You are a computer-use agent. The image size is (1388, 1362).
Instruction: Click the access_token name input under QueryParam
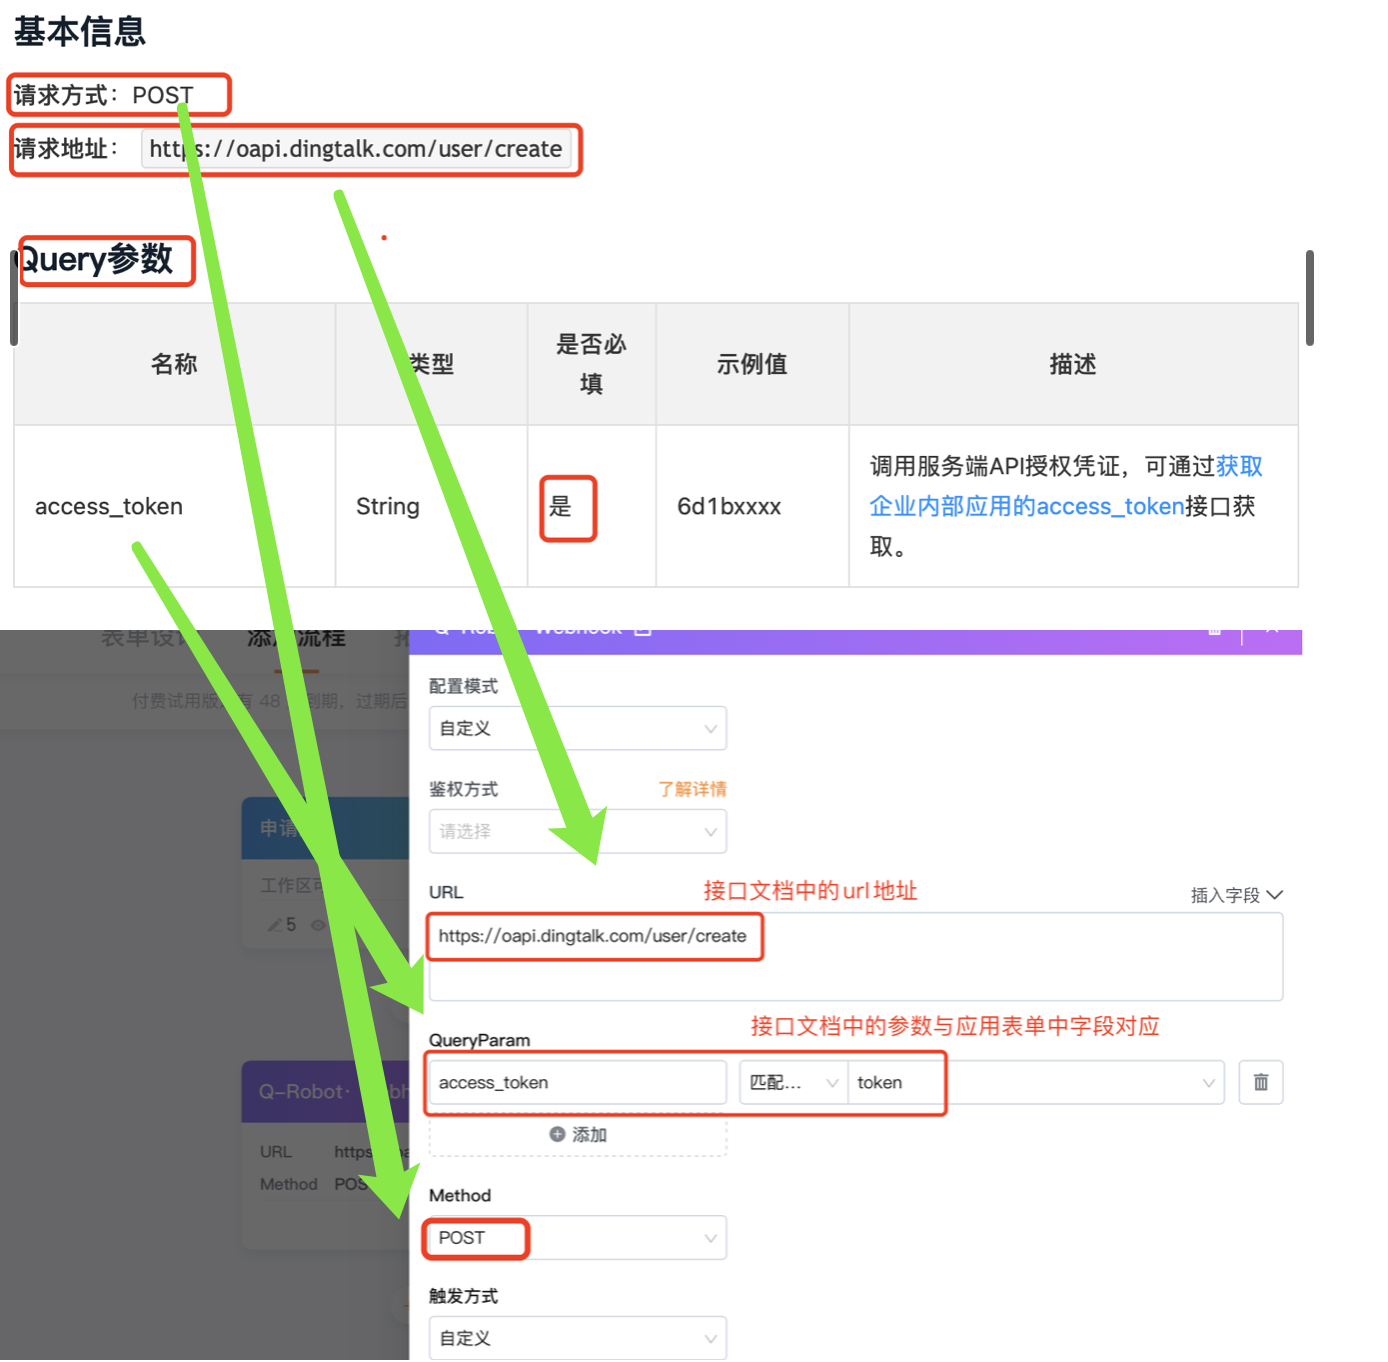(578, 1082)
